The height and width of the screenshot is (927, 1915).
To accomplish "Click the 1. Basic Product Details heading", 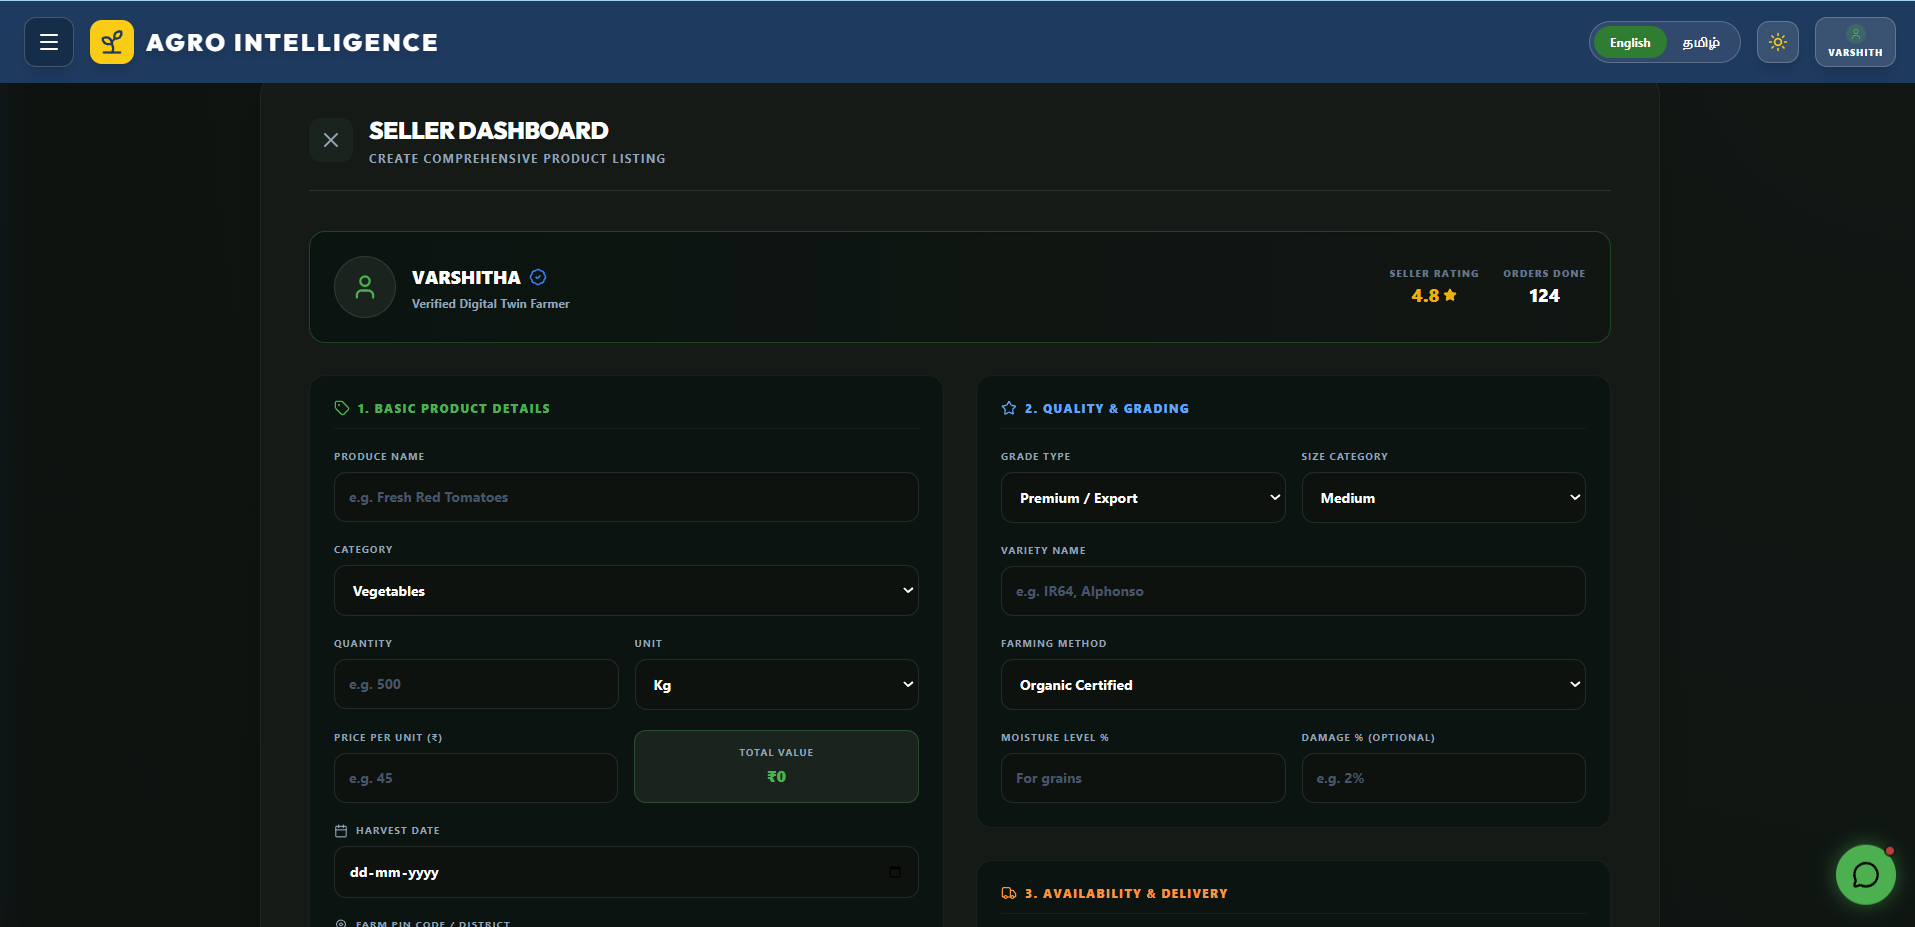I will [x=454, y=408].
